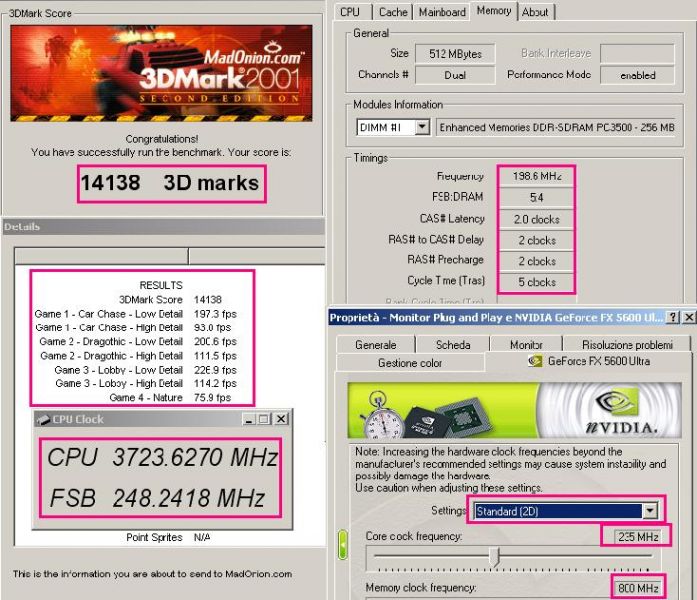
Task: Click the CPU Clock window icon
Action: (43, 419)
